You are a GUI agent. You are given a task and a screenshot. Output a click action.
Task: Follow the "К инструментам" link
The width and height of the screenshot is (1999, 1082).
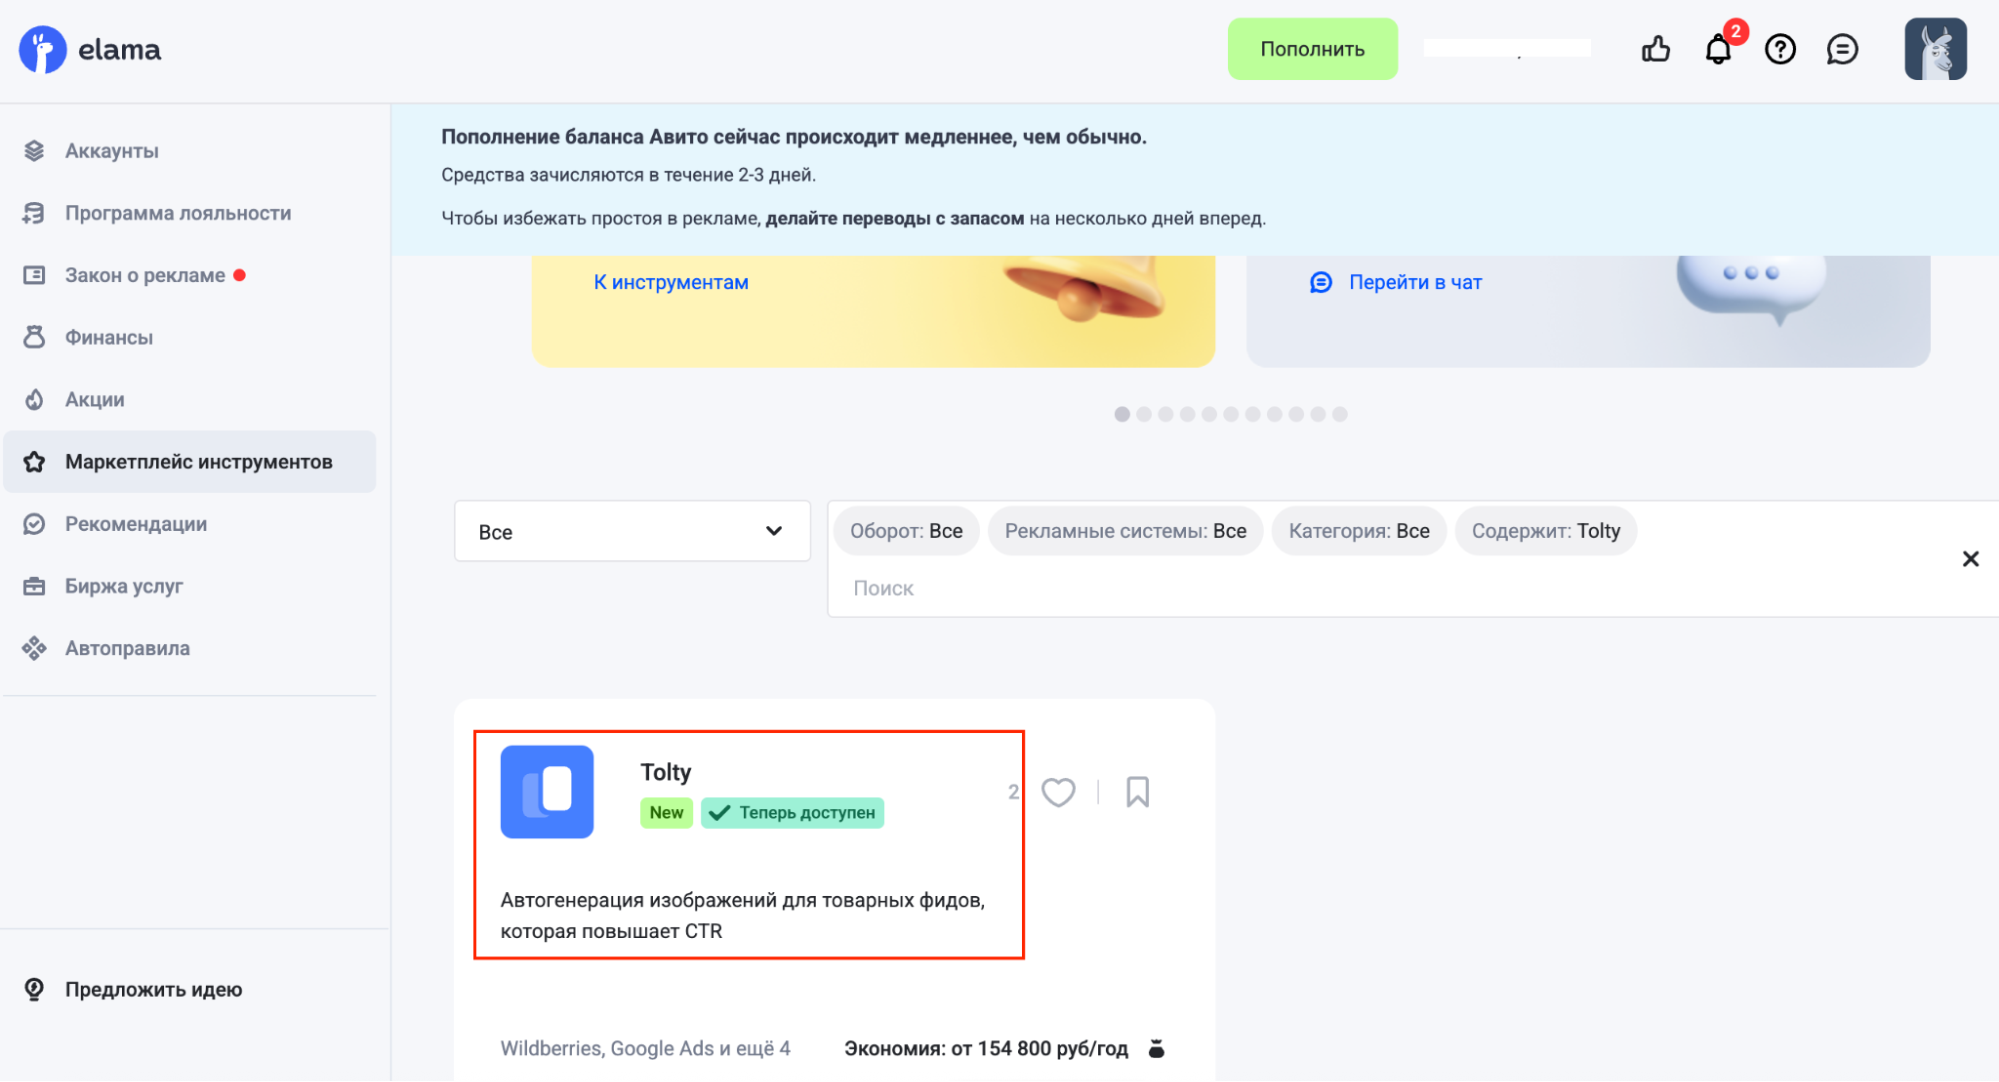point(671,282)
